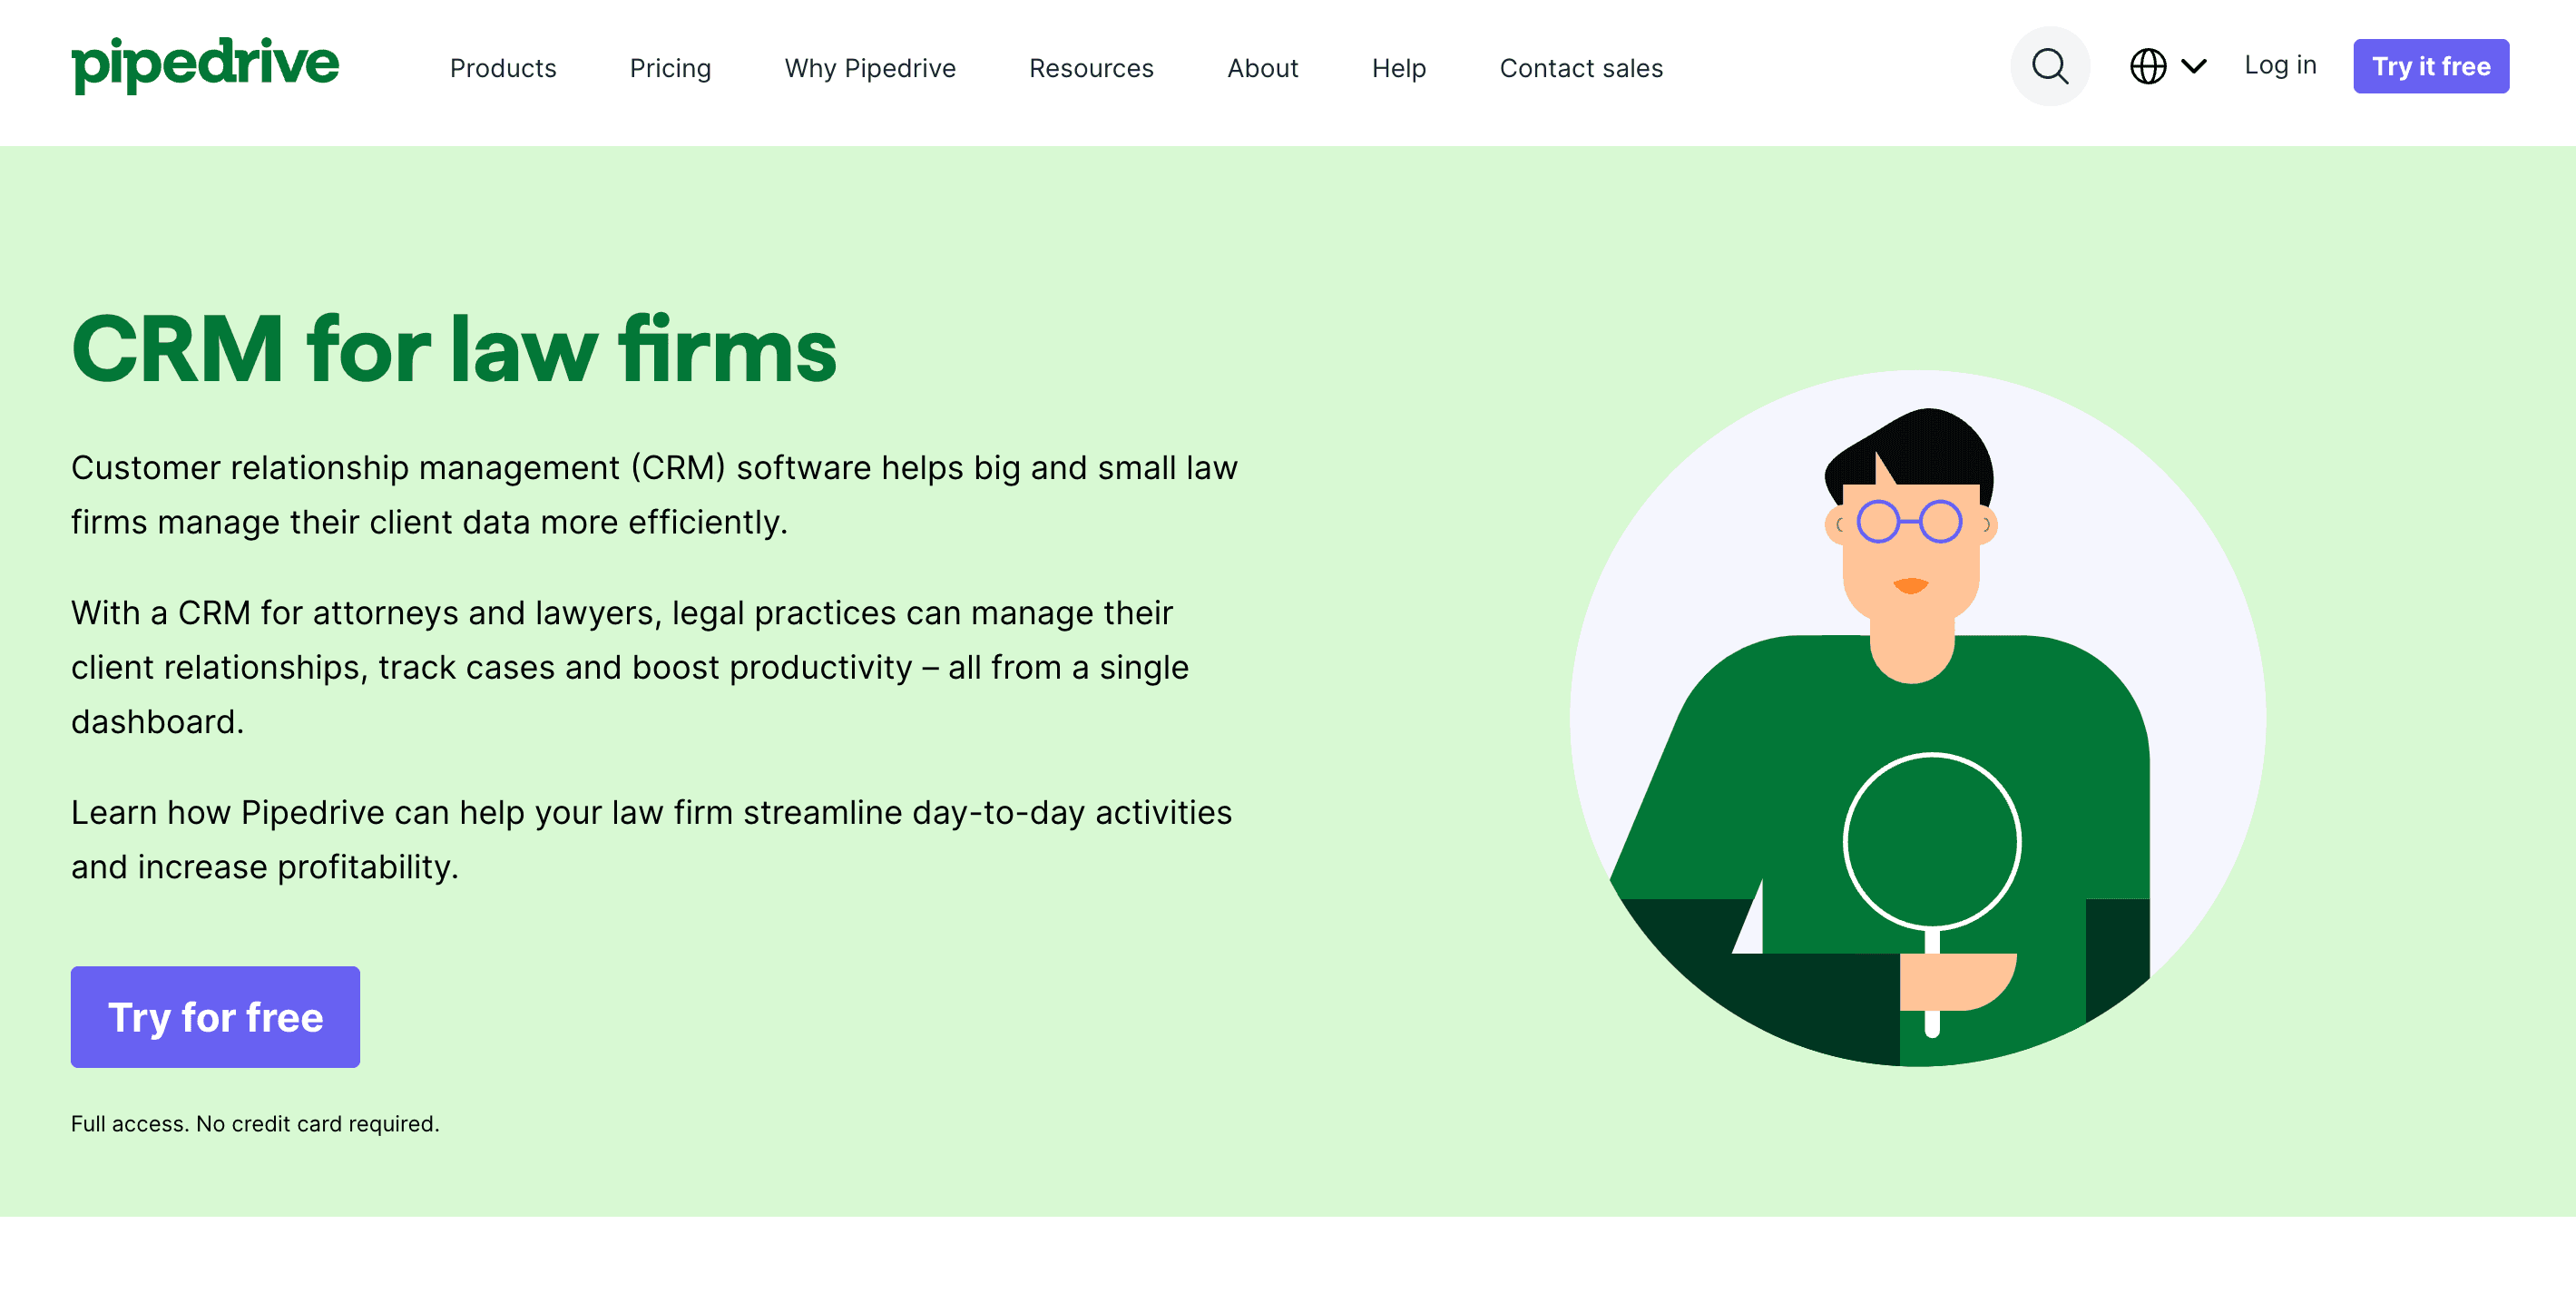Click the Help navigation icon
This screenshot has width=2576, height=1312.
pyautogui.click(x=1398, y=67)
